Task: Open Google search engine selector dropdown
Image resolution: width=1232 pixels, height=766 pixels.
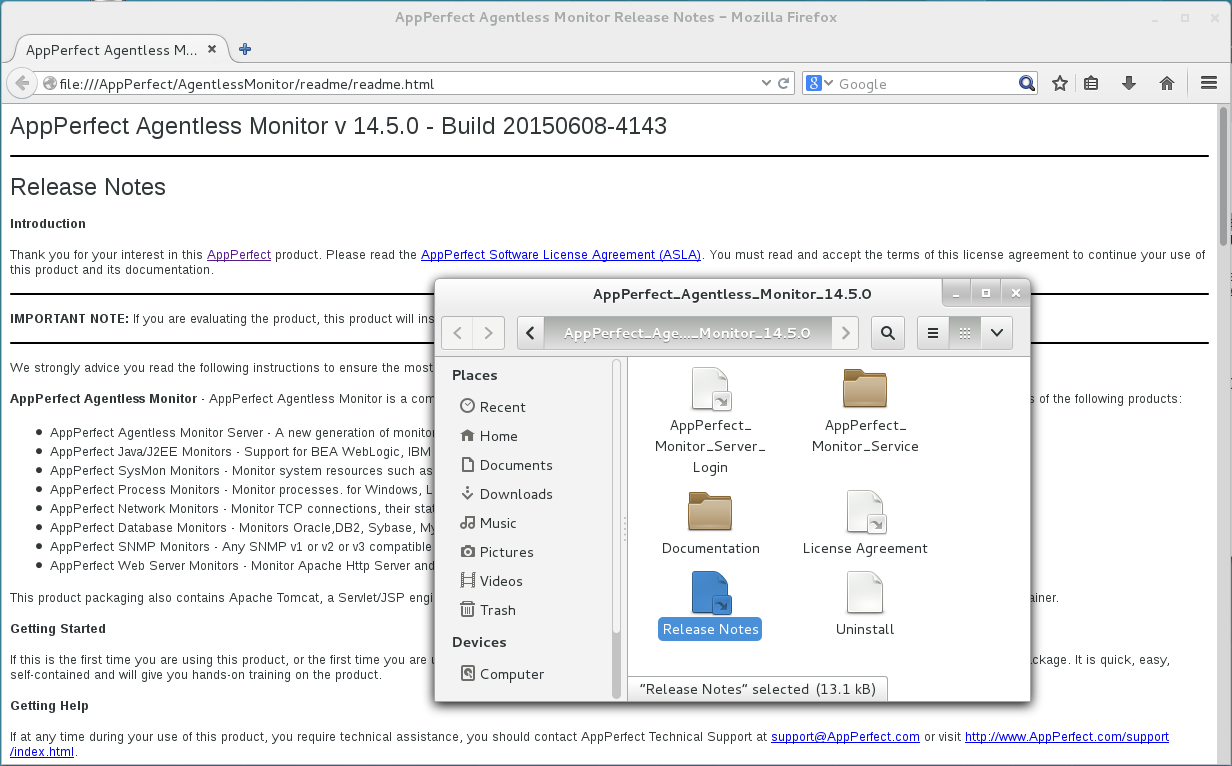Action: point(820,84)
